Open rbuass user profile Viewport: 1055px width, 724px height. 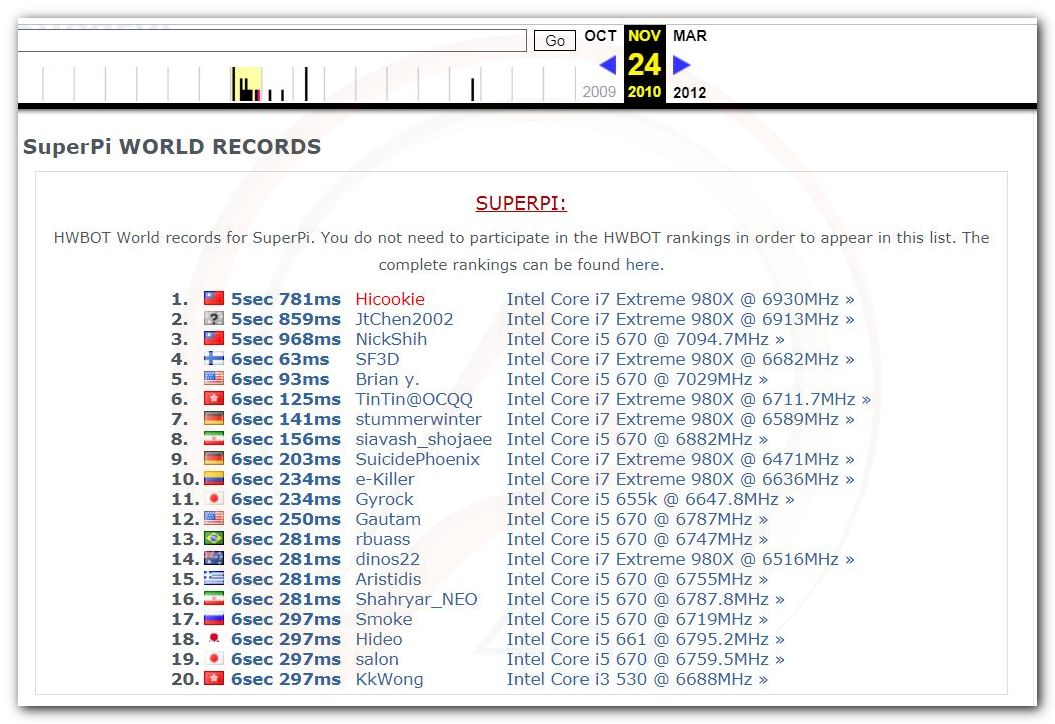point(383,539)
